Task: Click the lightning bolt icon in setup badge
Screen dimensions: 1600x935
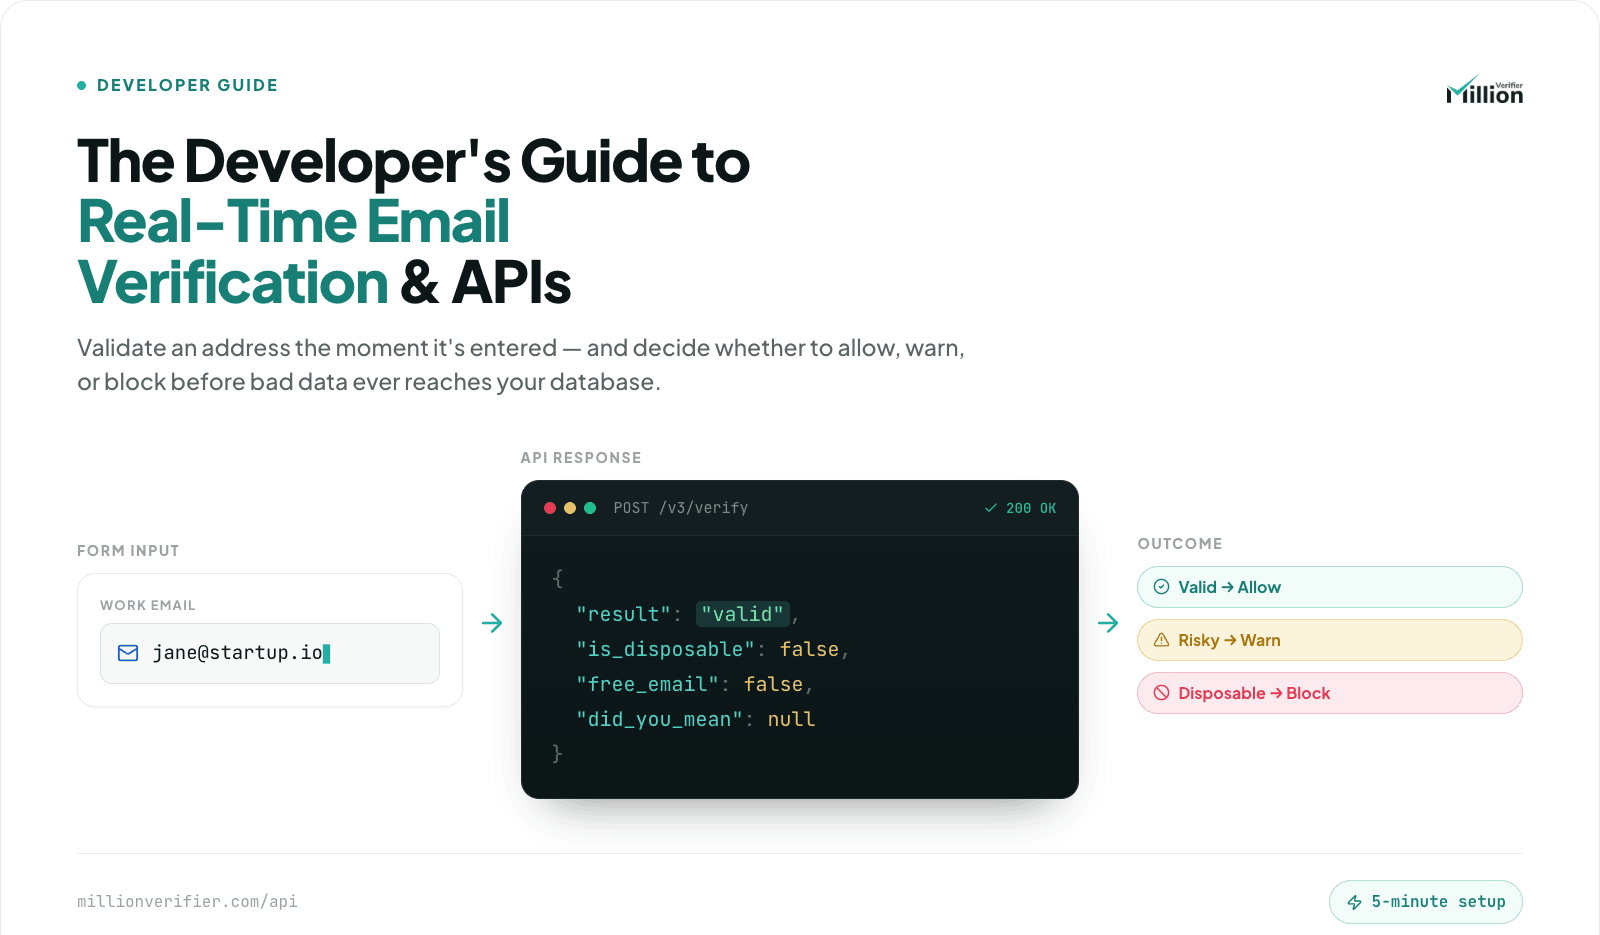Action: click(1355, 902)
